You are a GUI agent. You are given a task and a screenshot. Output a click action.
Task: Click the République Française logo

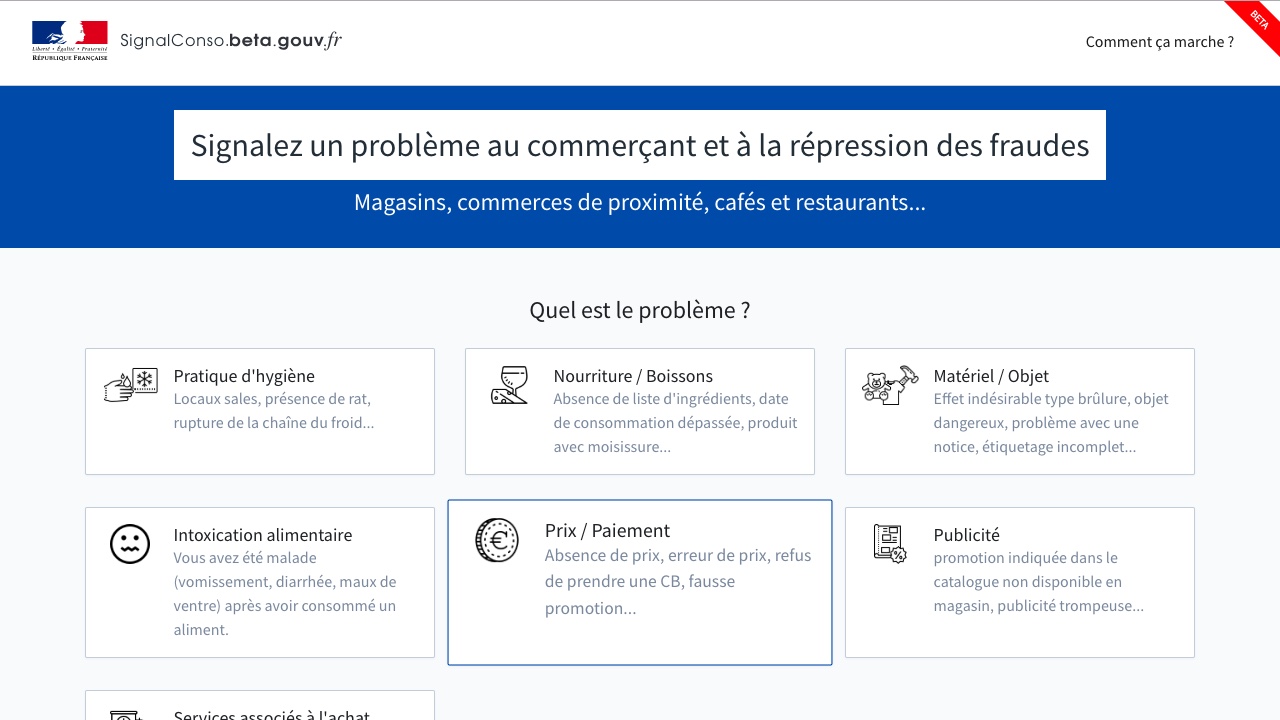point(70,42)
